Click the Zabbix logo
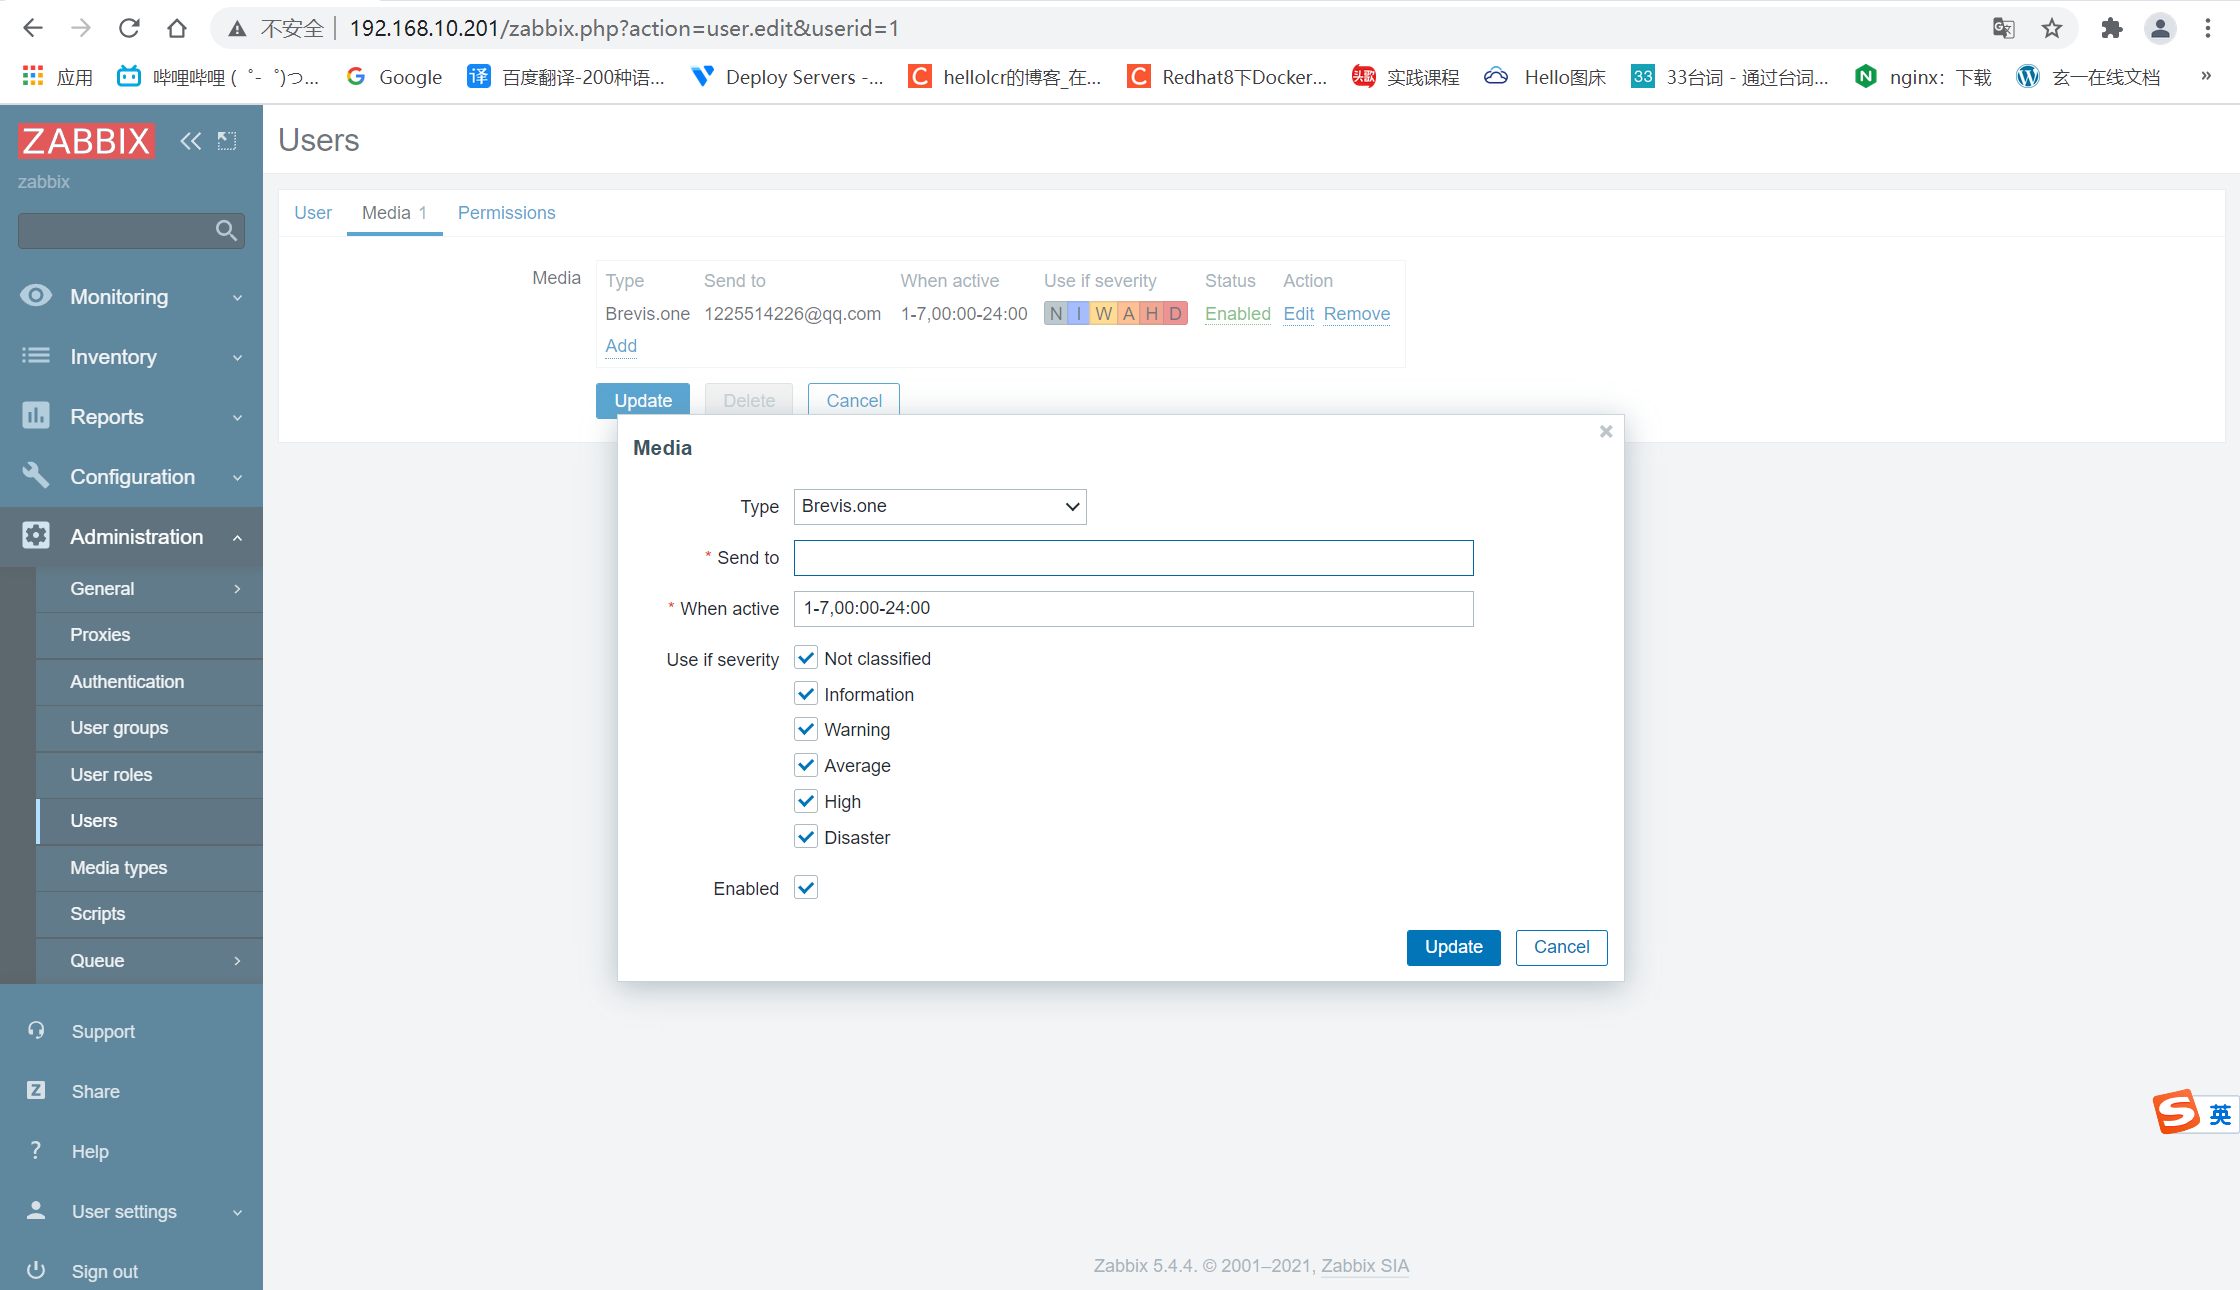 click(x=86, y=141)
